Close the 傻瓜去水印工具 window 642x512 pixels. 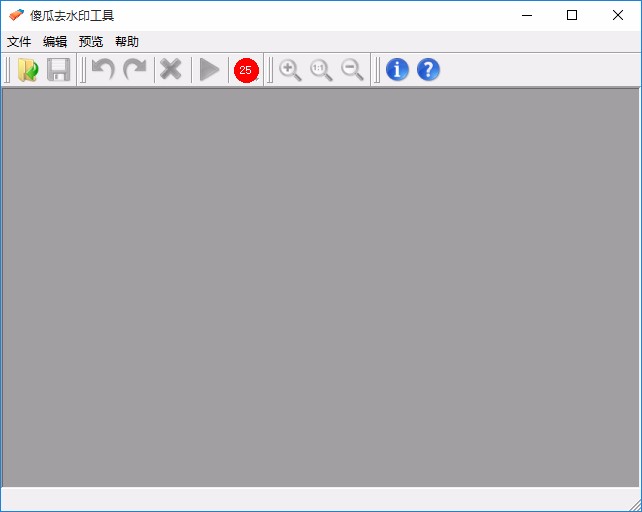618,16
